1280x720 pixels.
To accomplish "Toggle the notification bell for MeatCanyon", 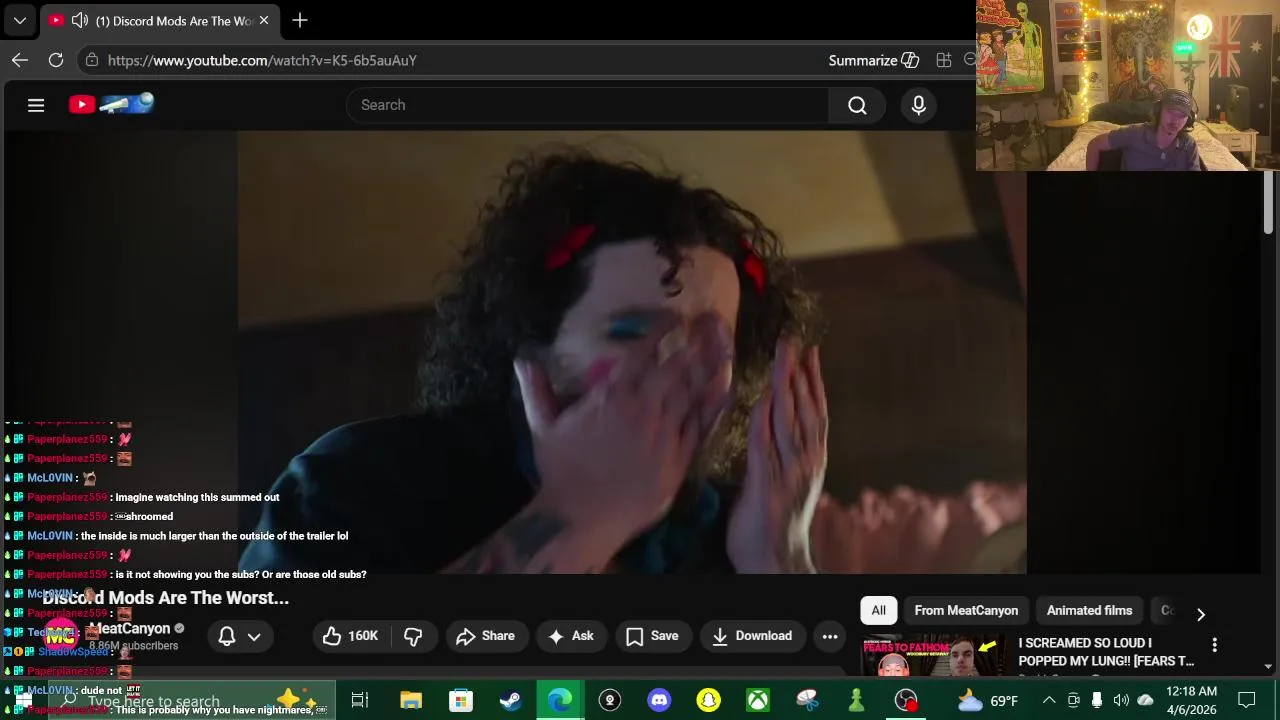I will 227,636.
